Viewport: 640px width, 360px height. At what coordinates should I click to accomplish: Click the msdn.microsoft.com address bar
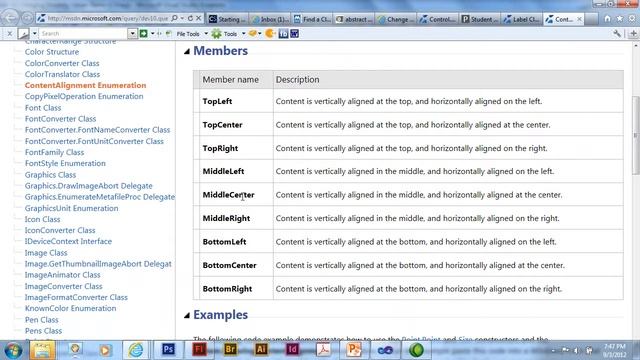pos(107,18)
